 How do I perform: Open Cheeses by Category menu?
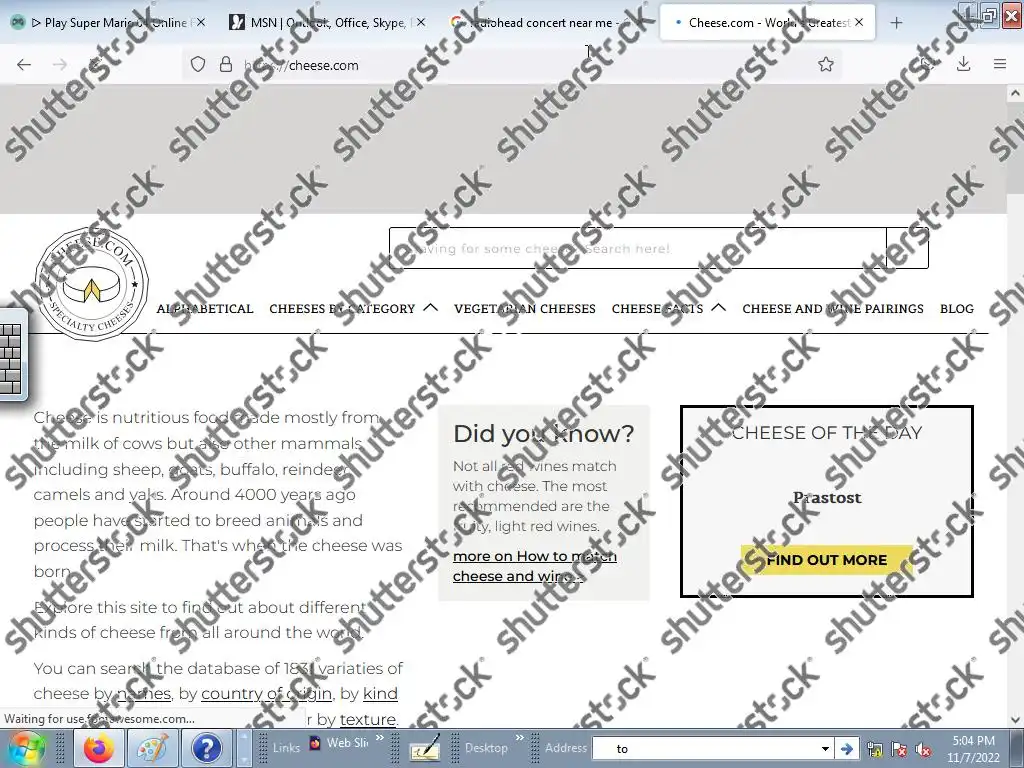coord(342,309)
